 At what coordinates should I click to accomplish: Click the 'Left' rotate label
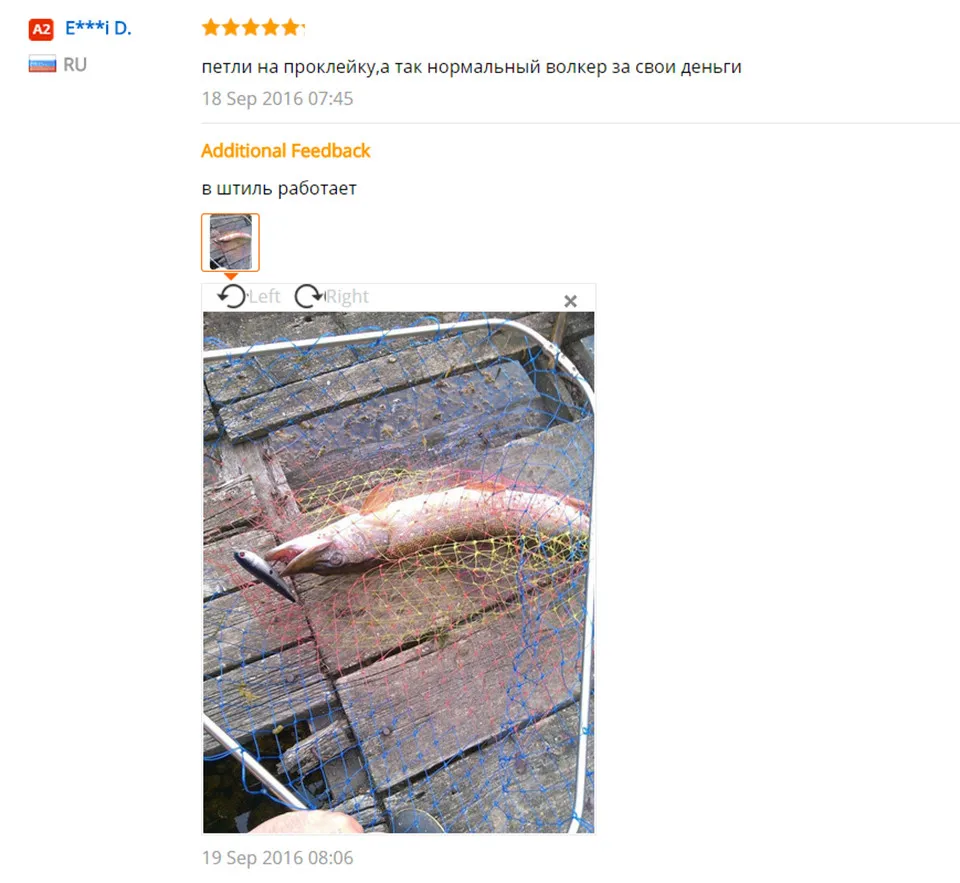pos(264,296)
